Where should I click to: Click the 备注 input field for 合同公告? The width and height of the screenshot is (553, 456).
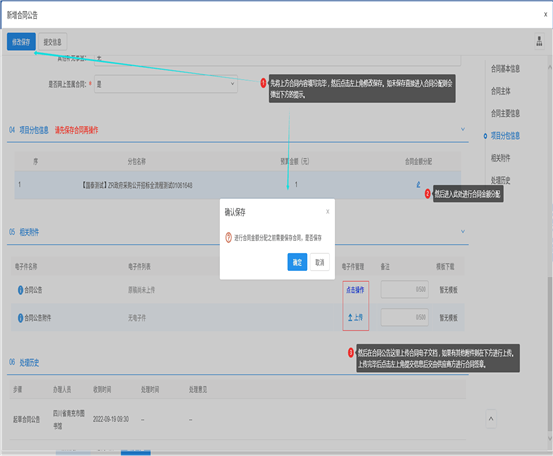pos(405,290)
